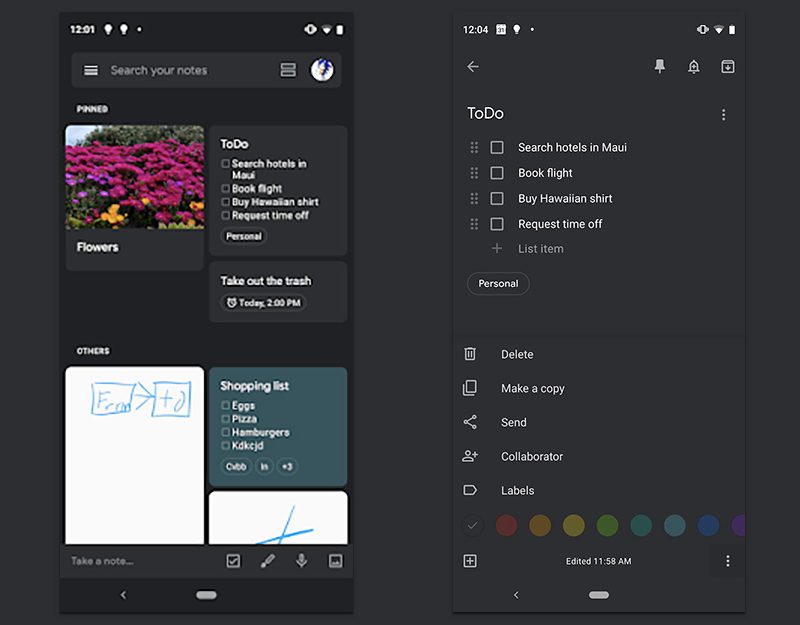Open the add-content plus box menu
Screen dimensions: 800x625
[470, 561]
